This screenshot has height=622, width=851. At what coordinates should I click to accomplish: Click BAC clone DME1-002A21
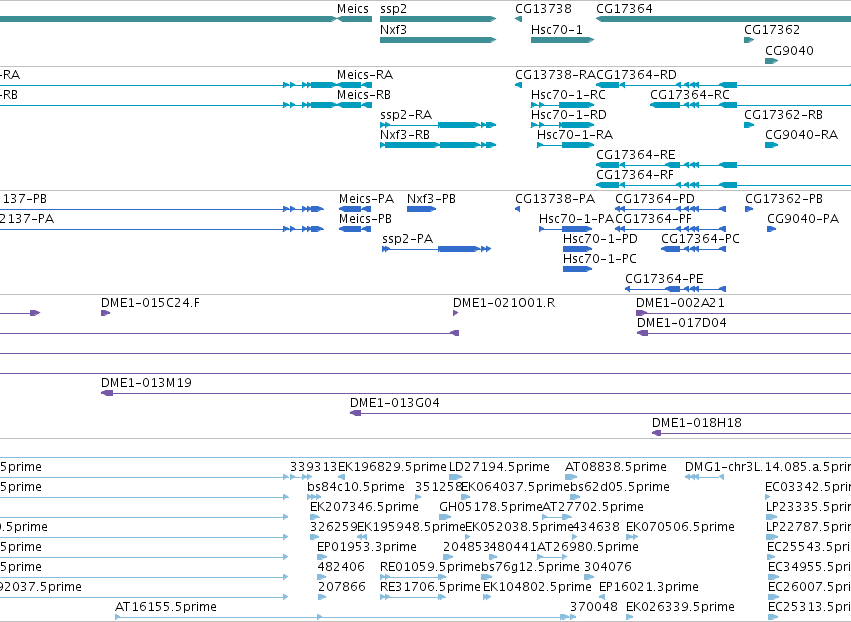click(681, 303)
